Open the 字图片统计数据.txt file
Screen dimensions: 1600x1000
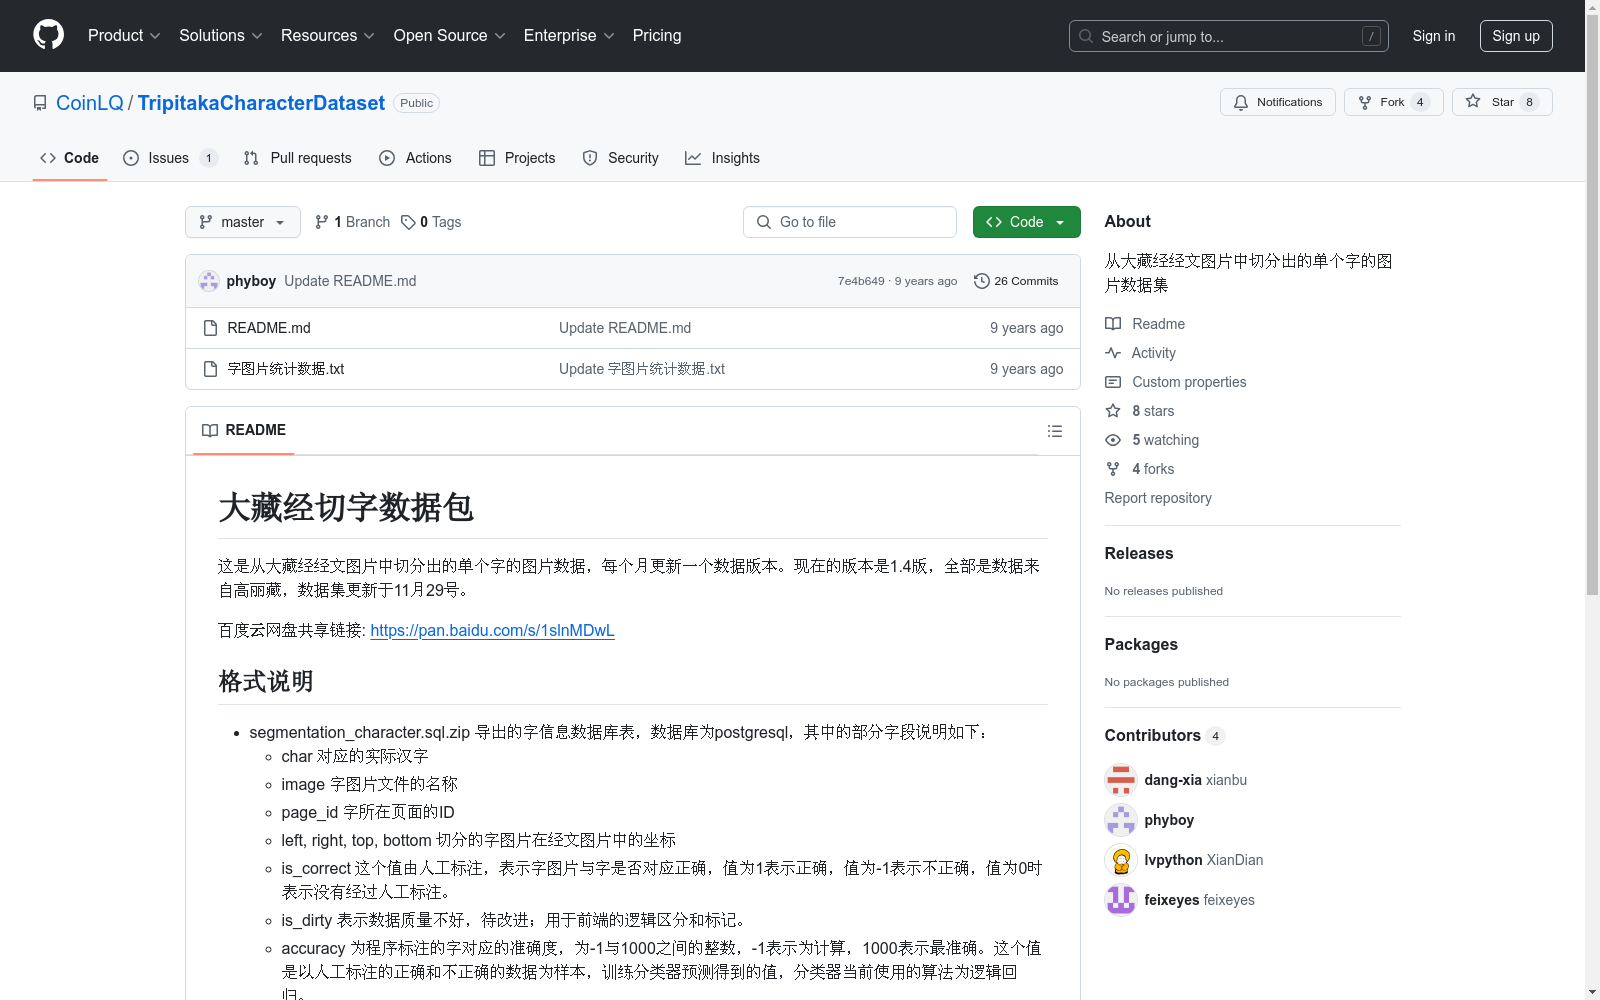(286, 369)
